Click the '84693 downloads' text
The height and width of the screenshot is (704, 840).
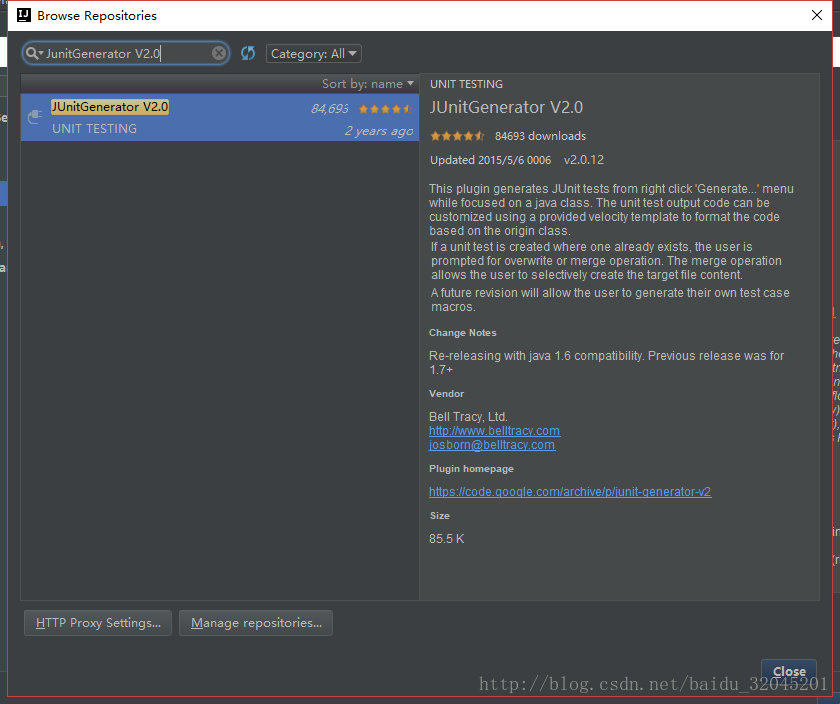pos(540,136)
